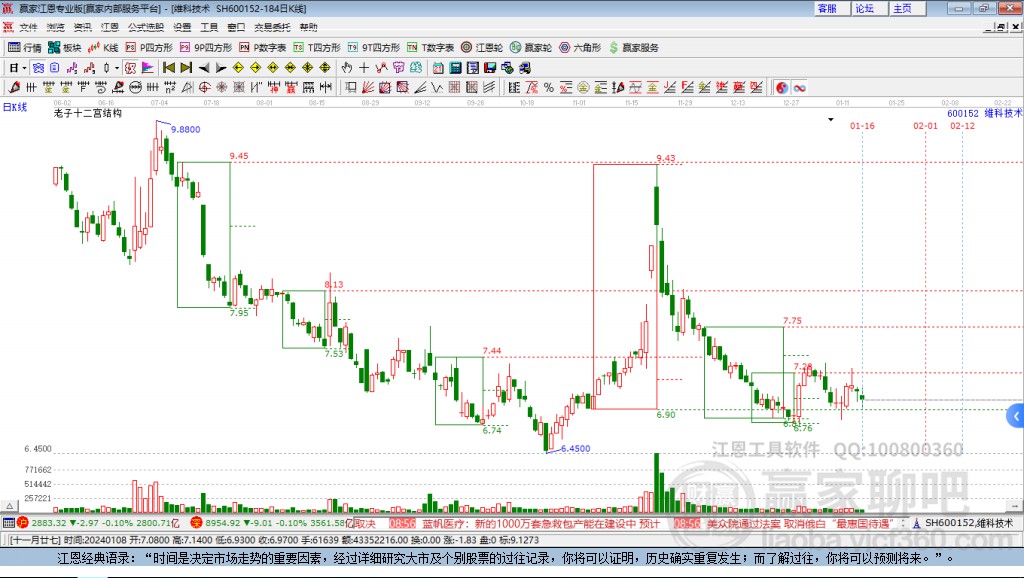The width and height of the screenshot is (1024, 578).
Task: Open T数字表 time number table
Action: tap(430, 48)
